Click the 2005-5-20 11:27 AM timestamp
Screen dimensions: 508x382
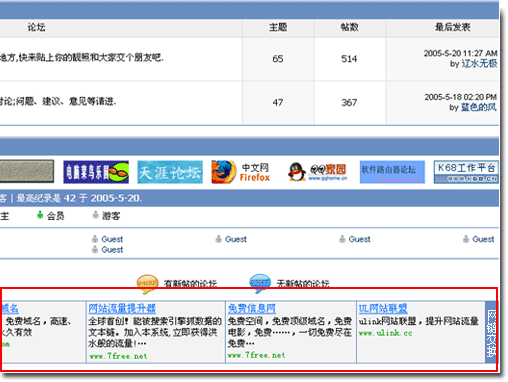tap(460, 53)
